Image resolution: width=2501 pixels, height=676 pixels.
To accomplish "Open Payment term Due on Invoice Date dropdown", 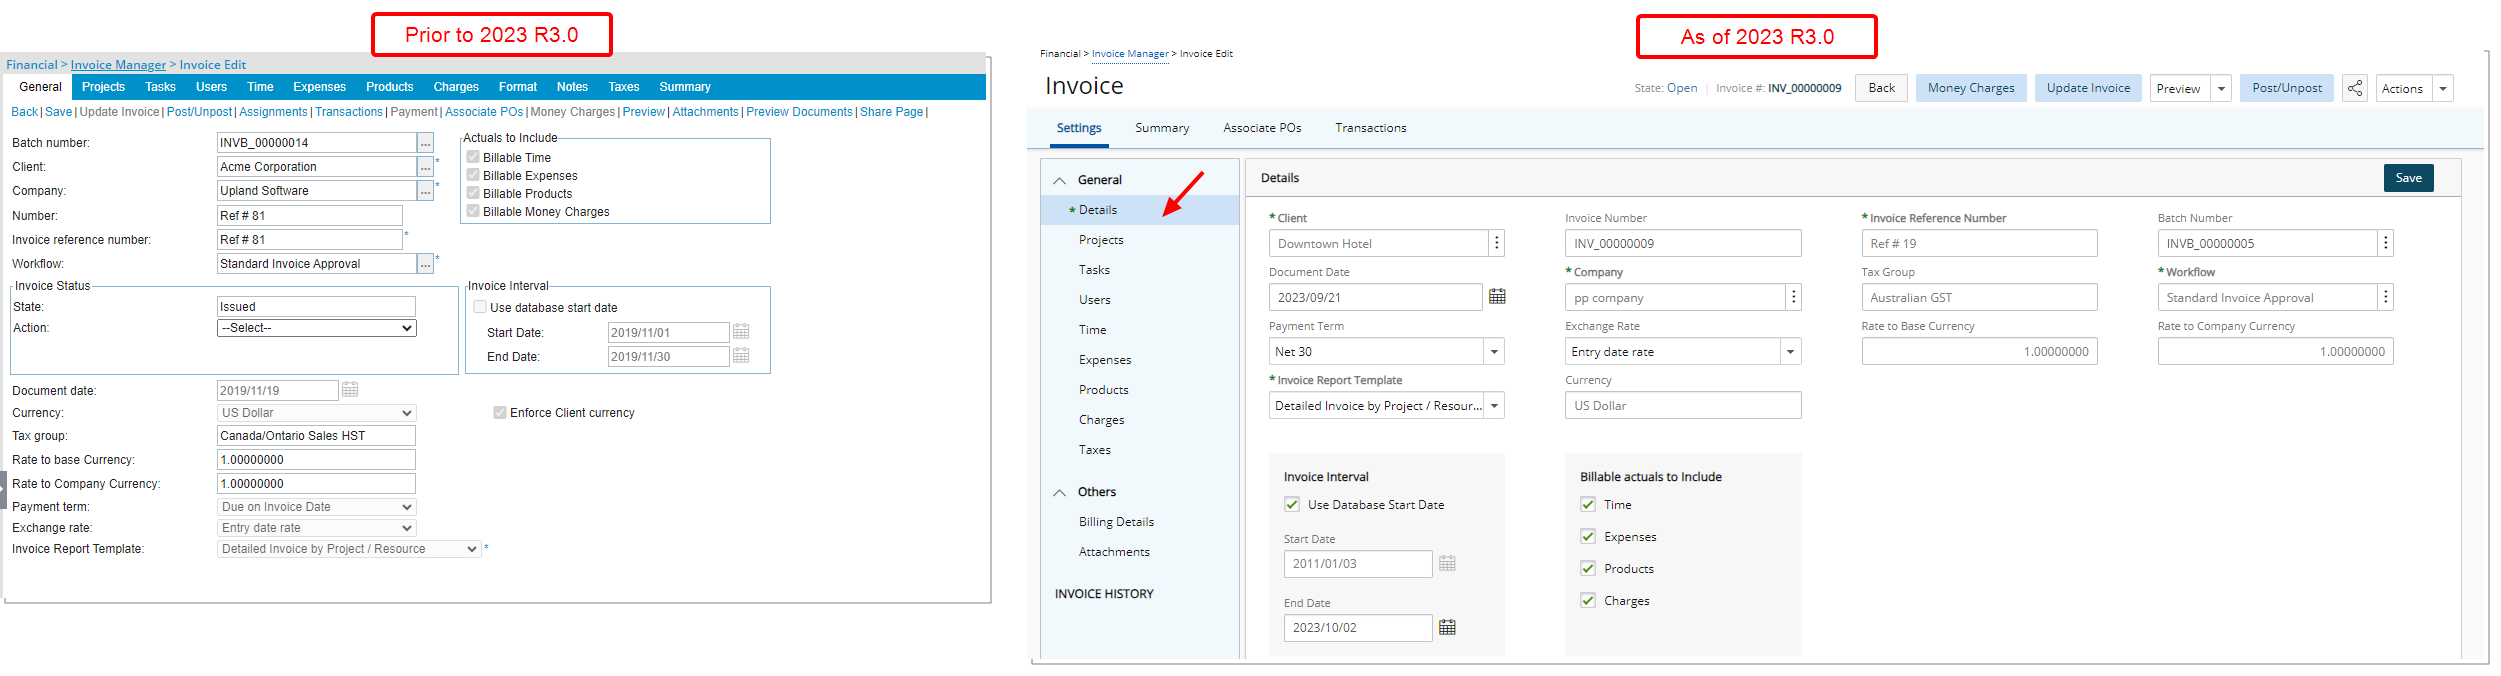I will click(x=316, y=507).
